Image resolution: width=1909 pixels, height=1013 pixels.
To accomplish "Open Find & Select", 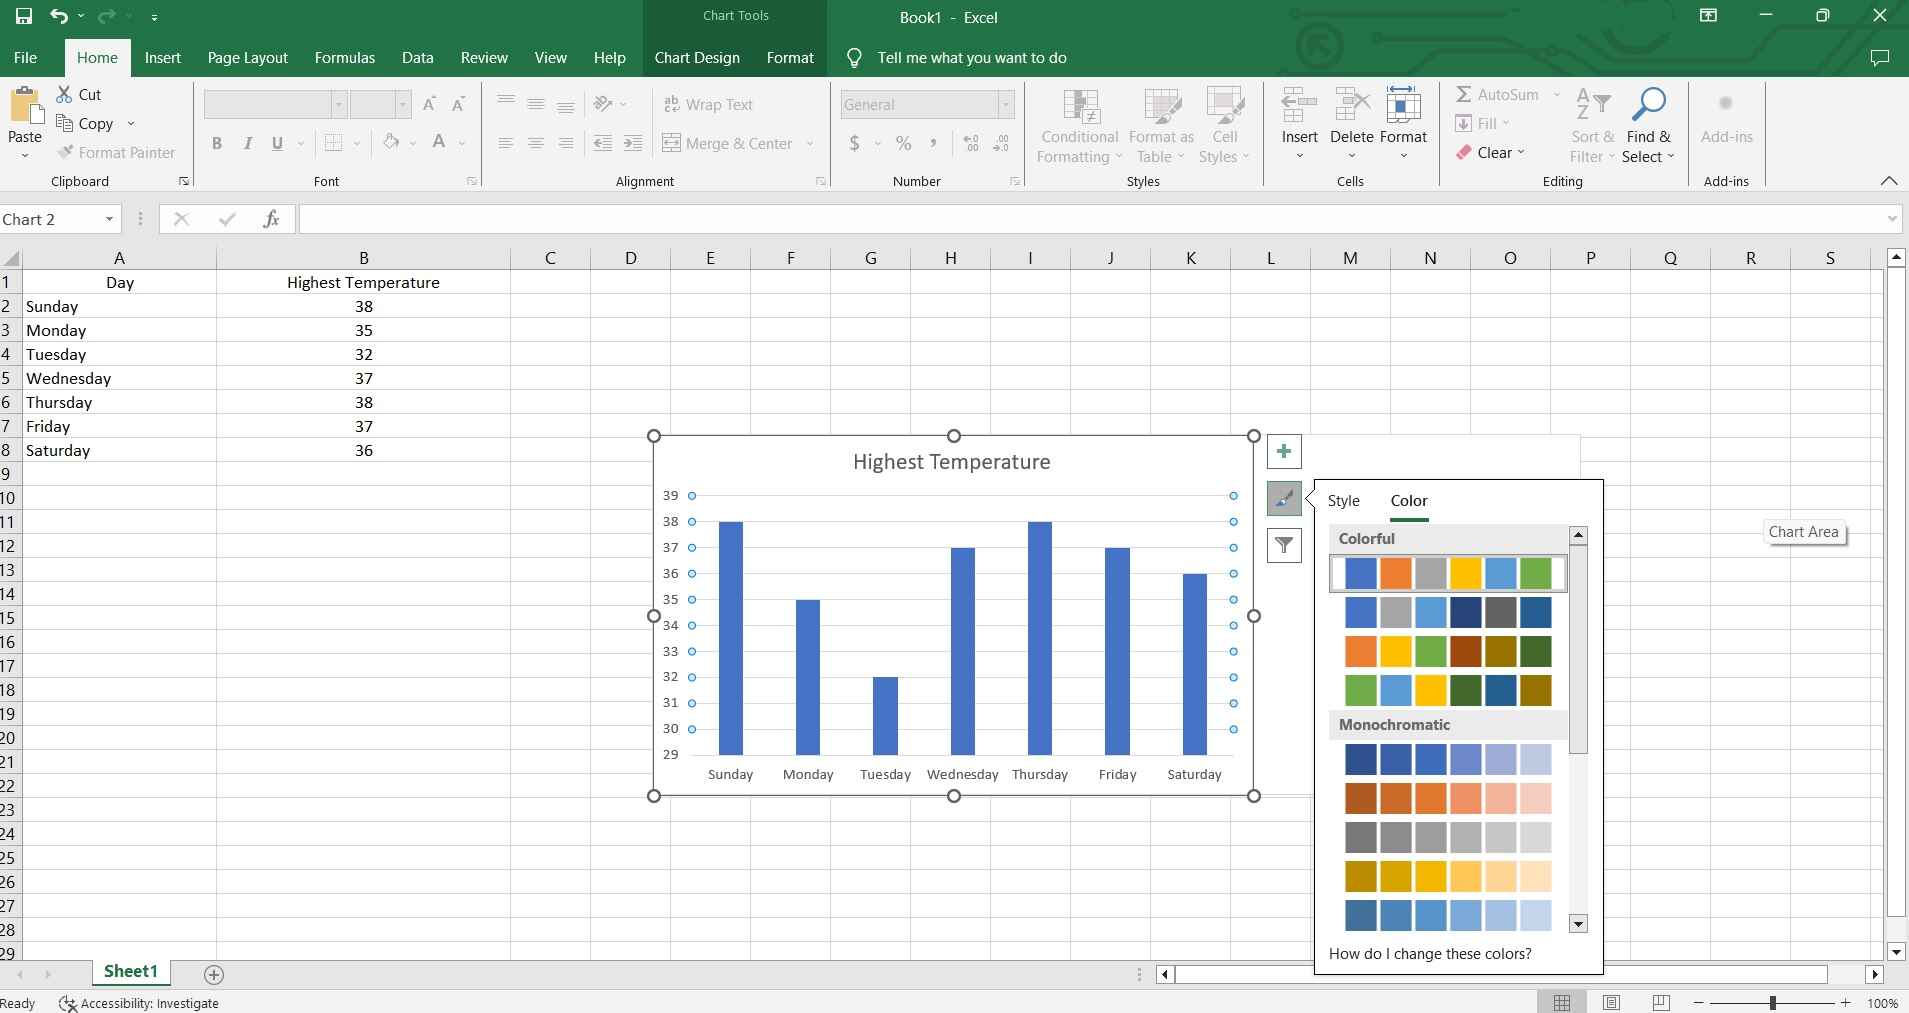I will pyautogui.click(x=1648, y=126).
